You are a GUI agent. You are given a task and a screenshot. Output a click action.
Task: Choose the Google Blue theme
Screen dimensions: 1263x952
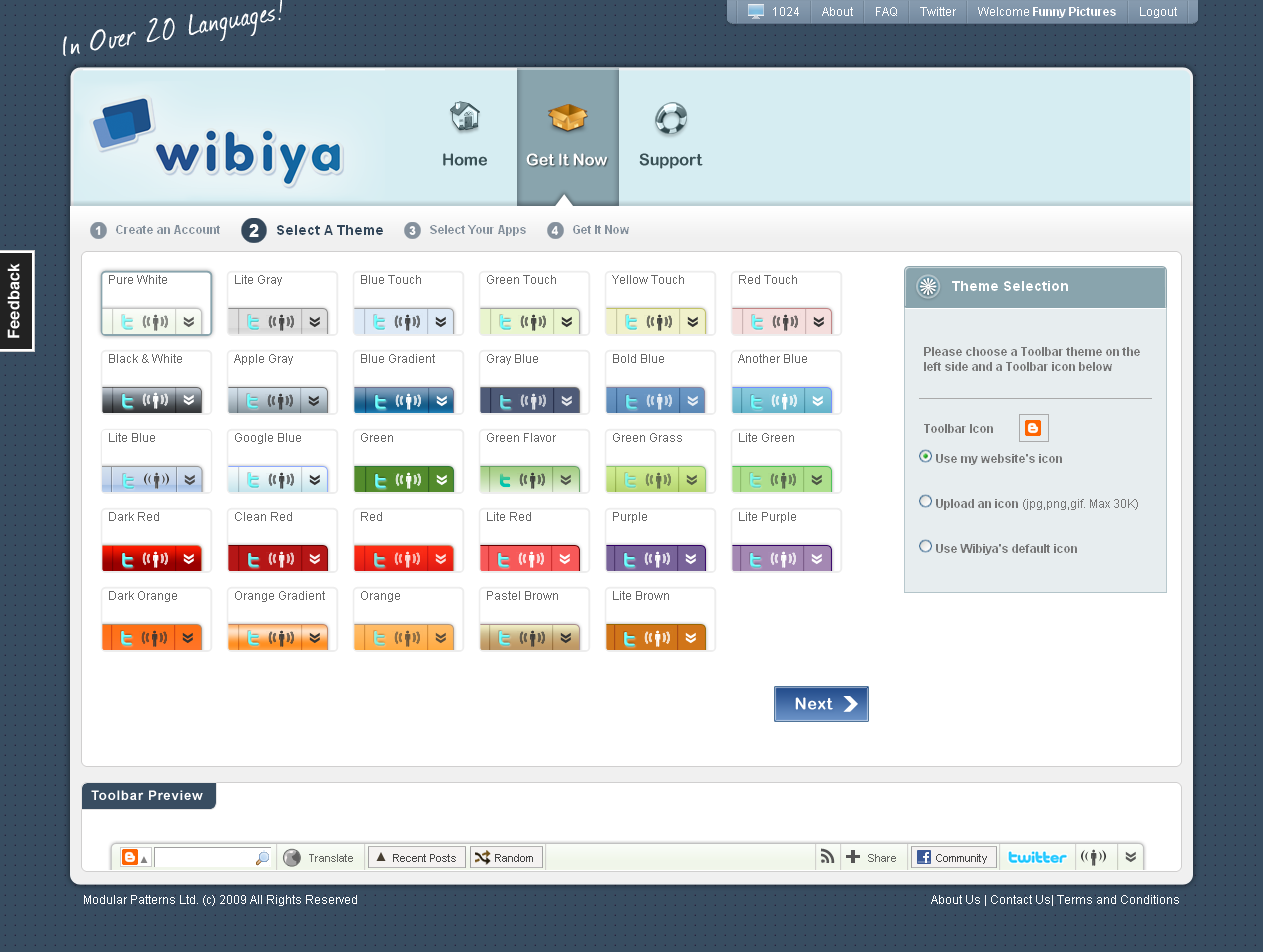click(x=282, y=461)
